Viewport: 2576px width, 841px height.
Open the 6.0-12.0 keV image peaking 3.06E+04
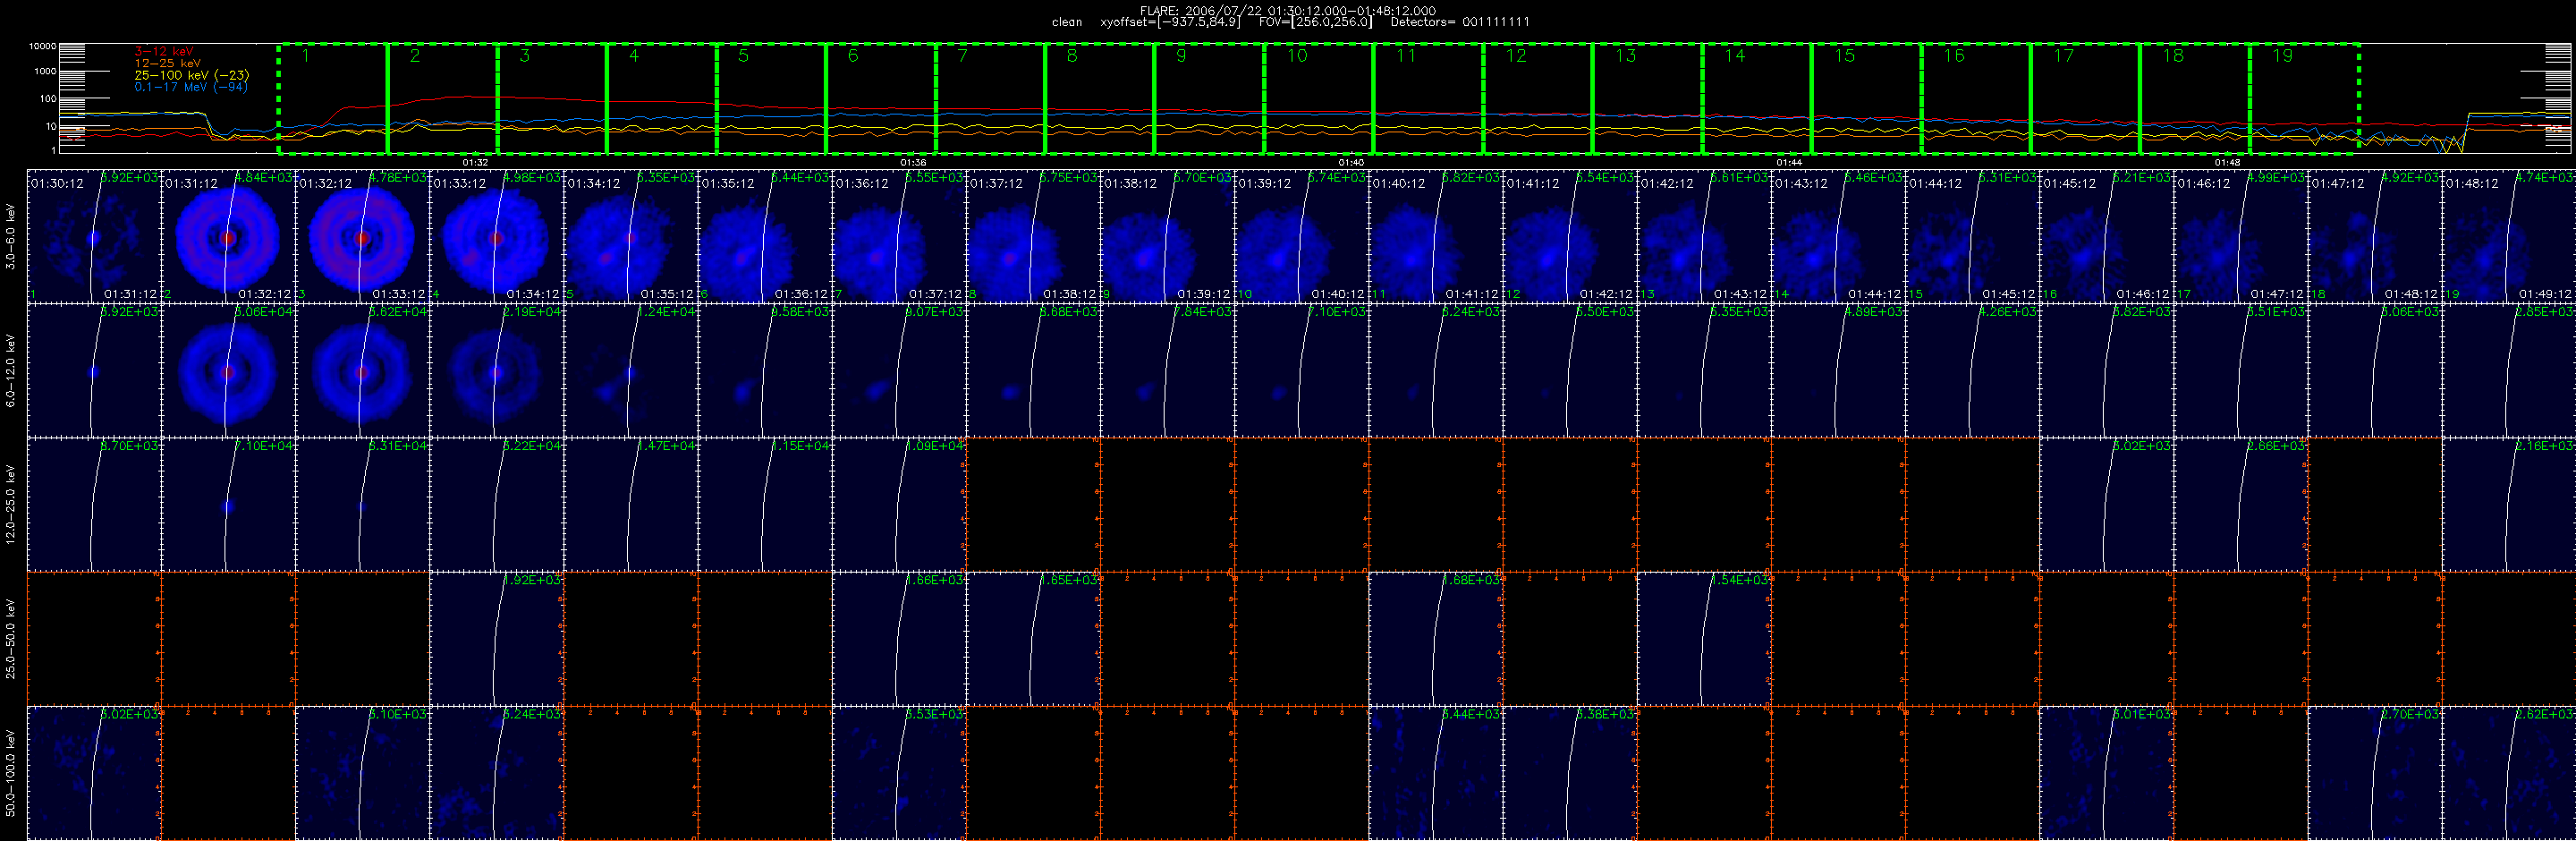[228, 370]
